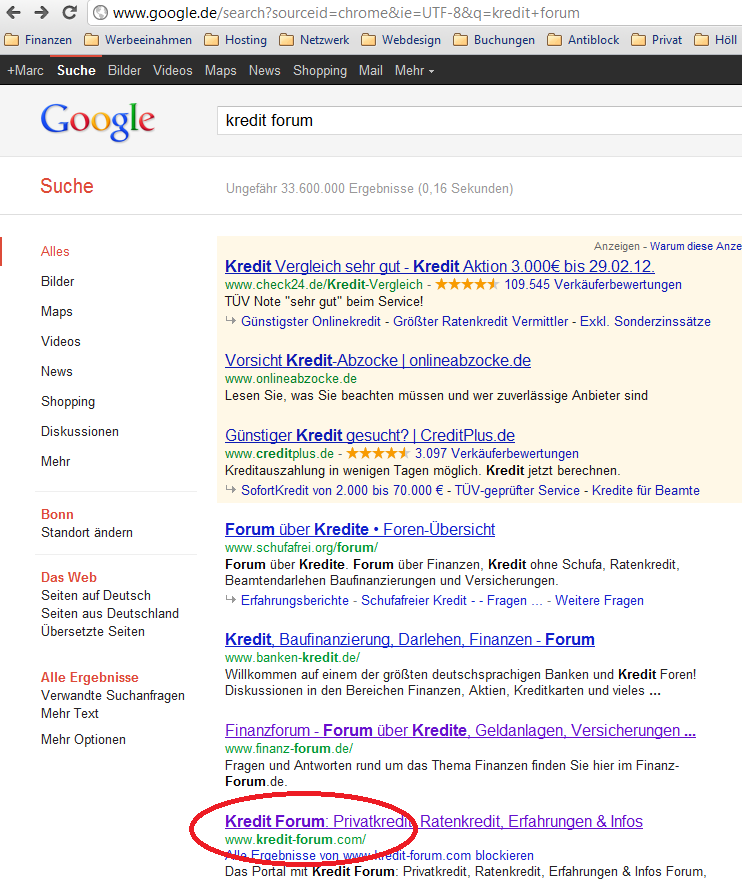Filter results by News in the sidebar

57,371
